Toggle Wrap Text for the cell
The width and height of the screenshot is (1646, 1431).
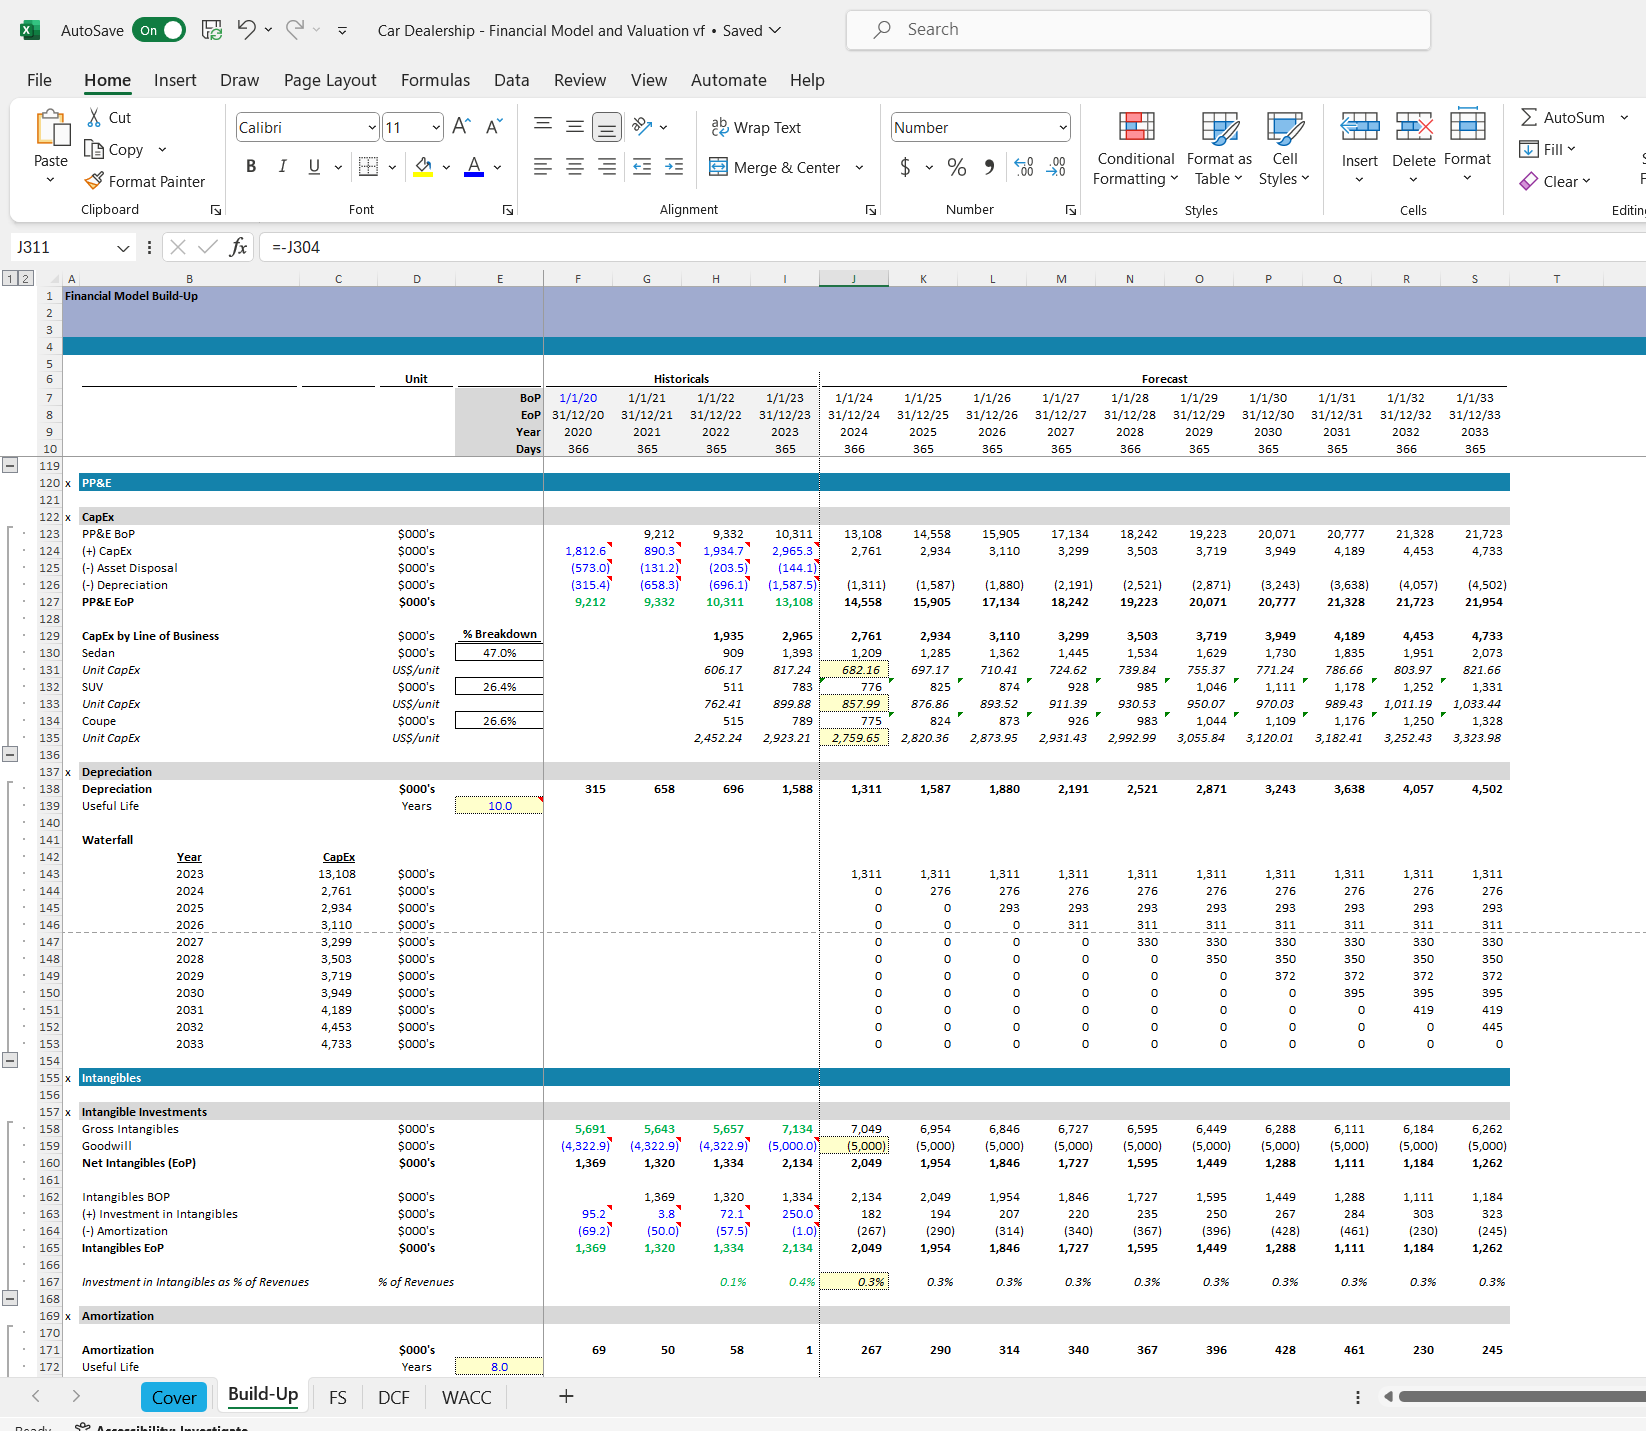(756, 127)
